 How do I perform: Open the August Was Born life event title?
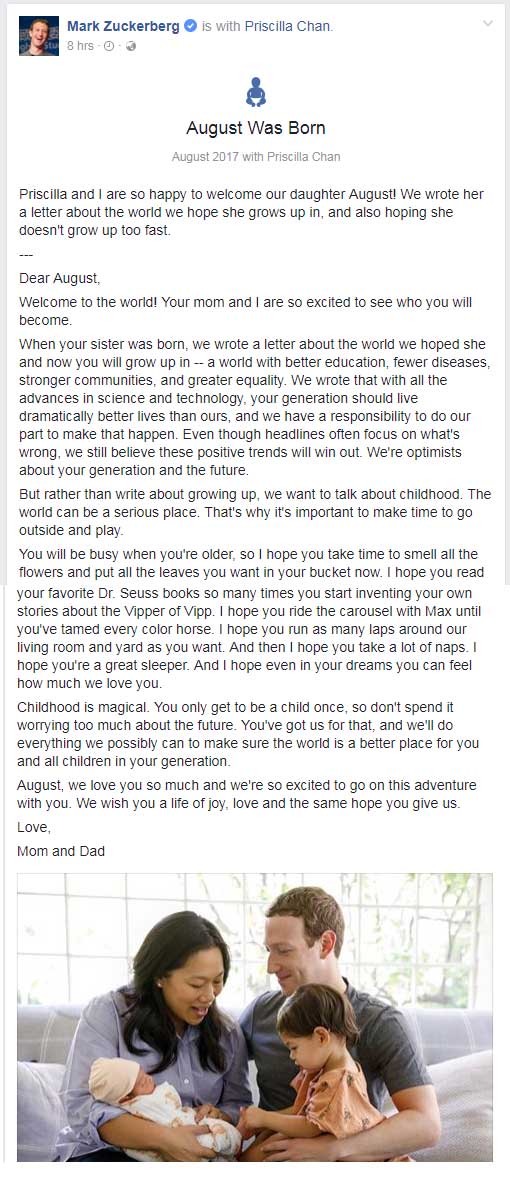[256, 128]
